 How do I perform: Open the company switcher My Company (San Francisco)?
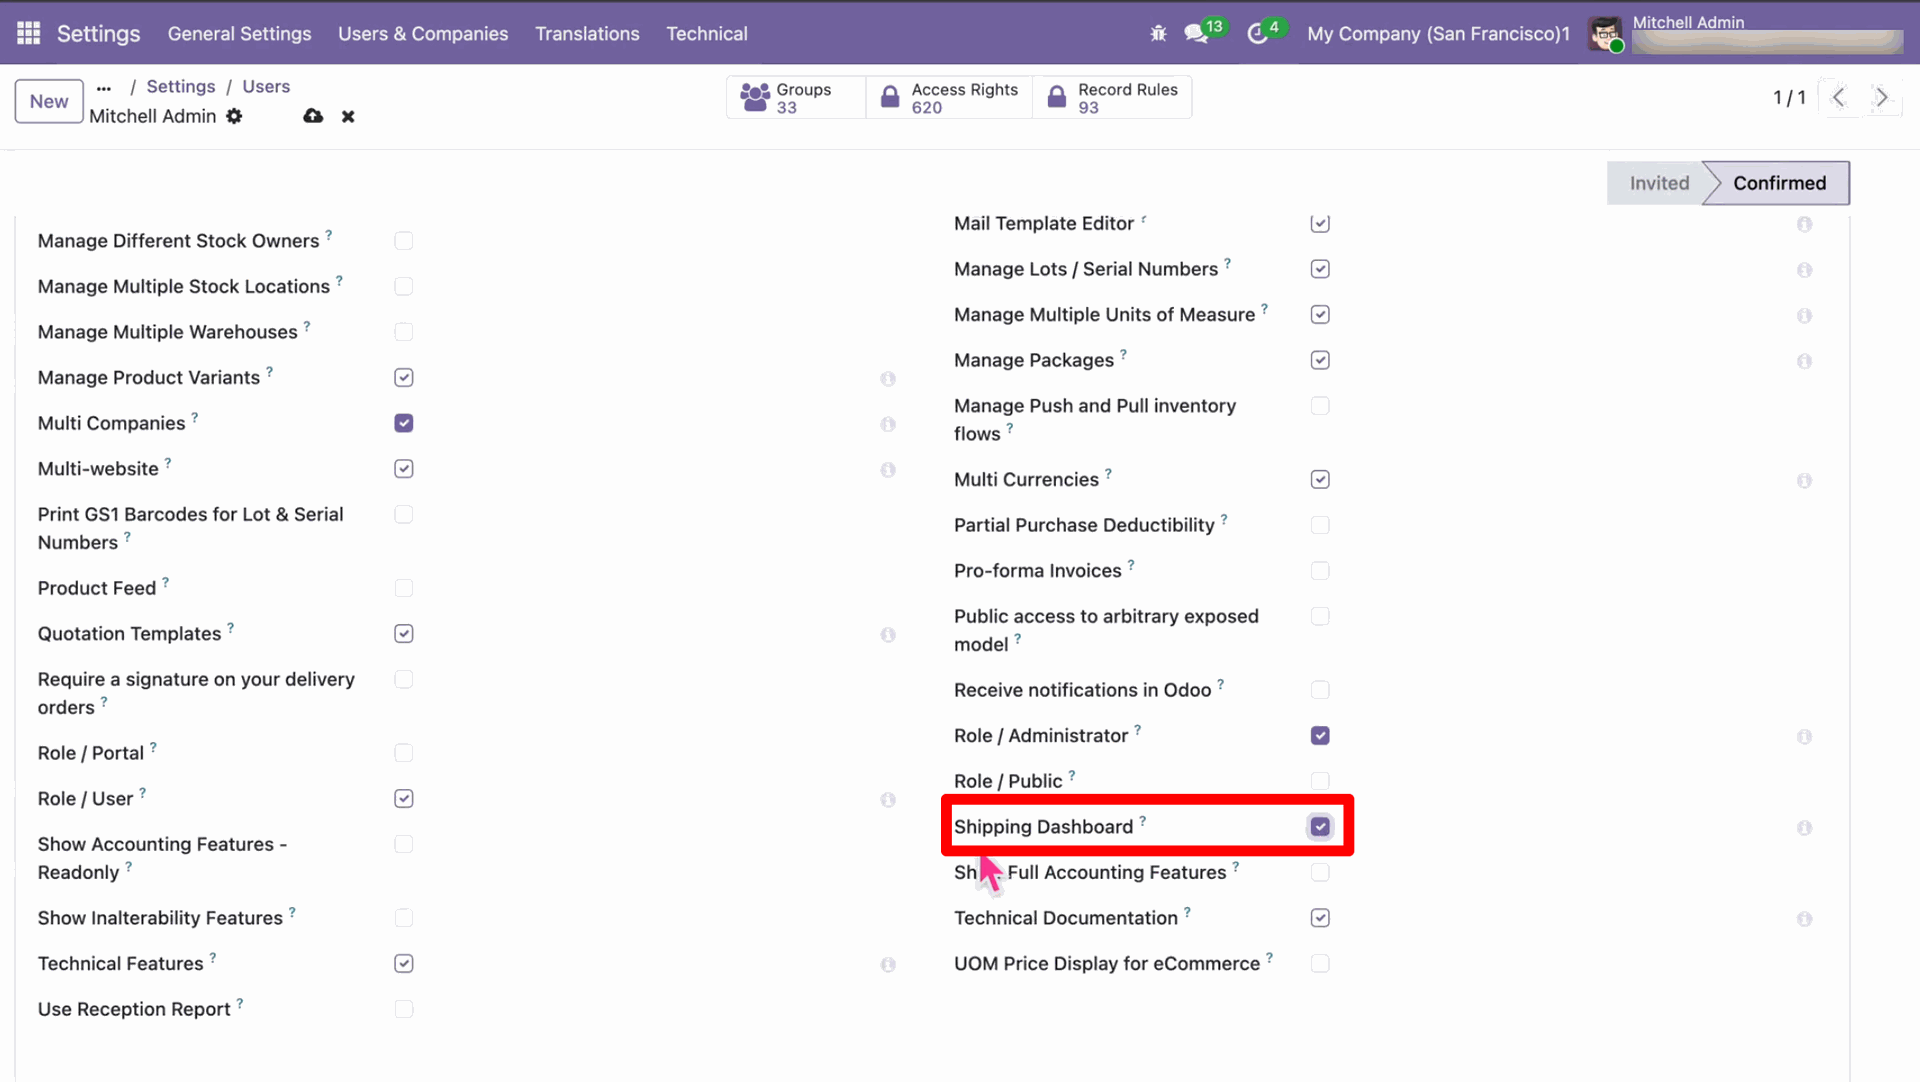pyautogui.click(x=1438, y=34)
